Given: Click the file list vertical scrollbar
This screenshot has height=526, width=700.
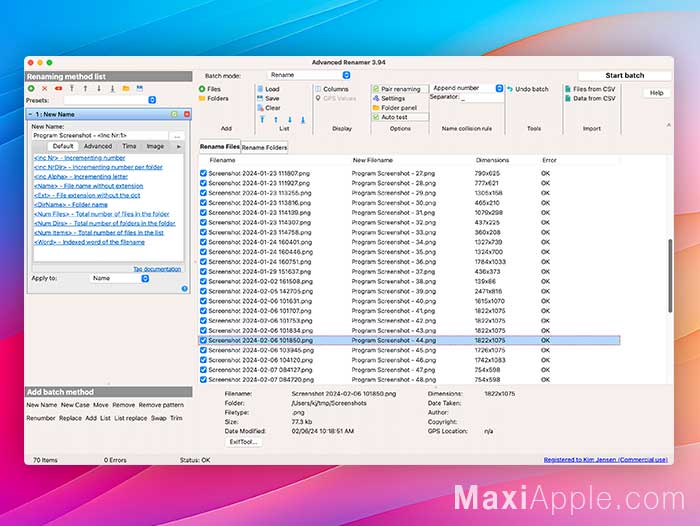Looking at the screenshot, I should coord(670,276).
